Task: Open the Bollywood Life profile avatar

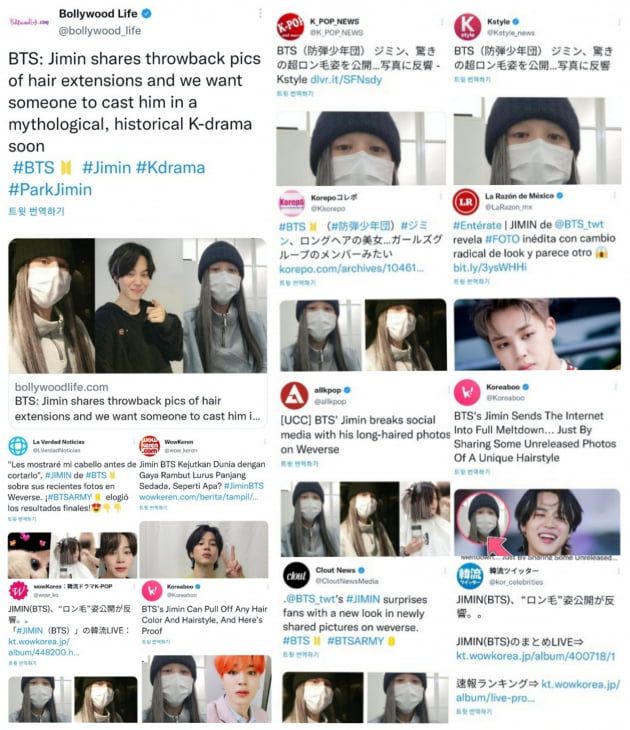Action: 29,21
